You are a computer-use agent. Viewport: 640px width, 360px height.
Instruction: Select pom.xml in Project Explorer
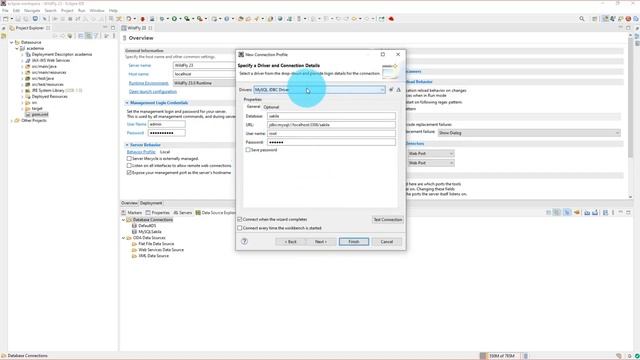click(x=40, y=114)
